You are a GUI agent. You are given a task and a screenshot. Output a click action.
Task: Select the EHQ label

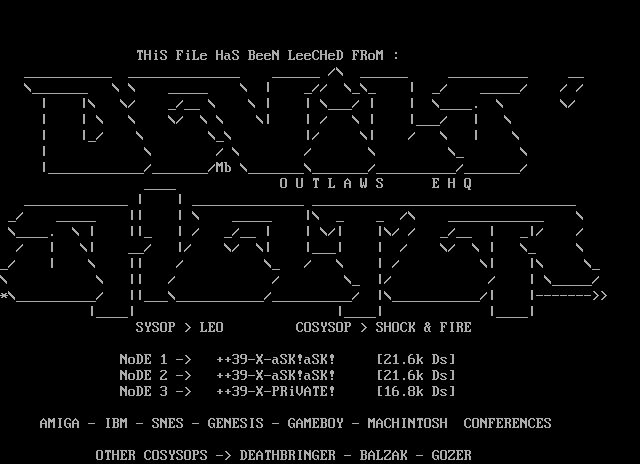[451, 184]
